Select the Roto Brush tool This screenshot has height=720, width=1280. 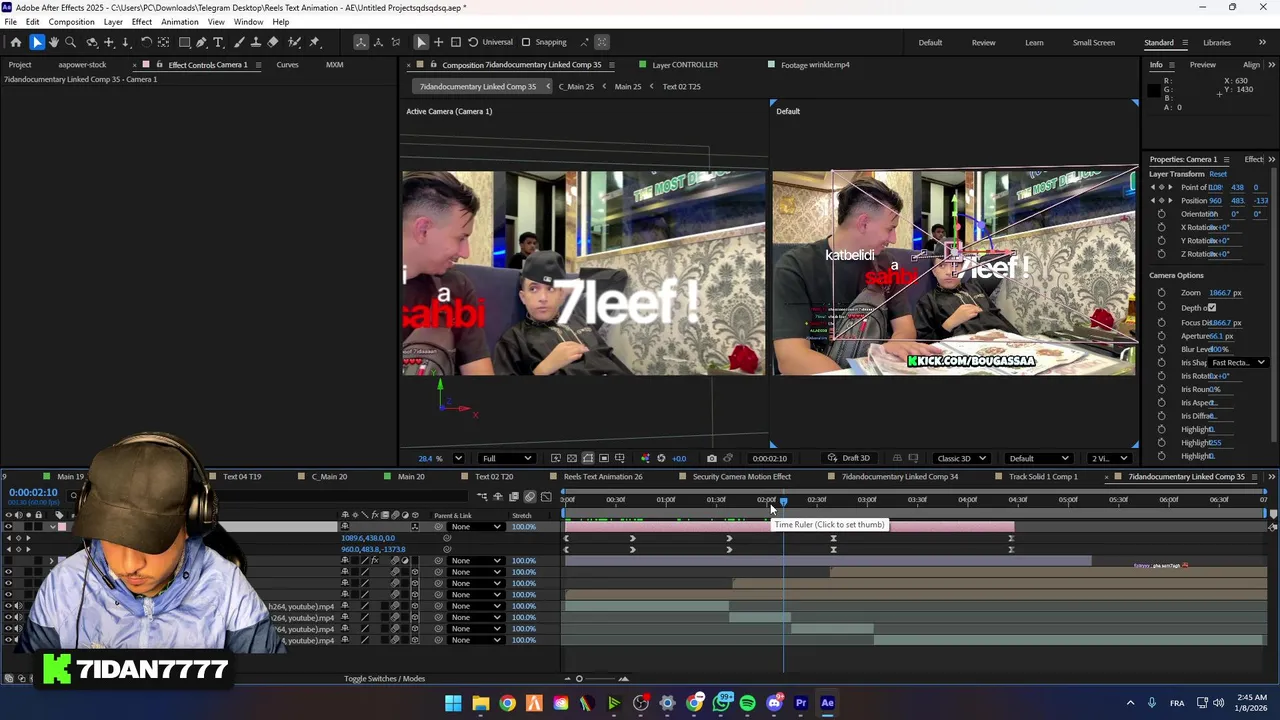point(294,42)
